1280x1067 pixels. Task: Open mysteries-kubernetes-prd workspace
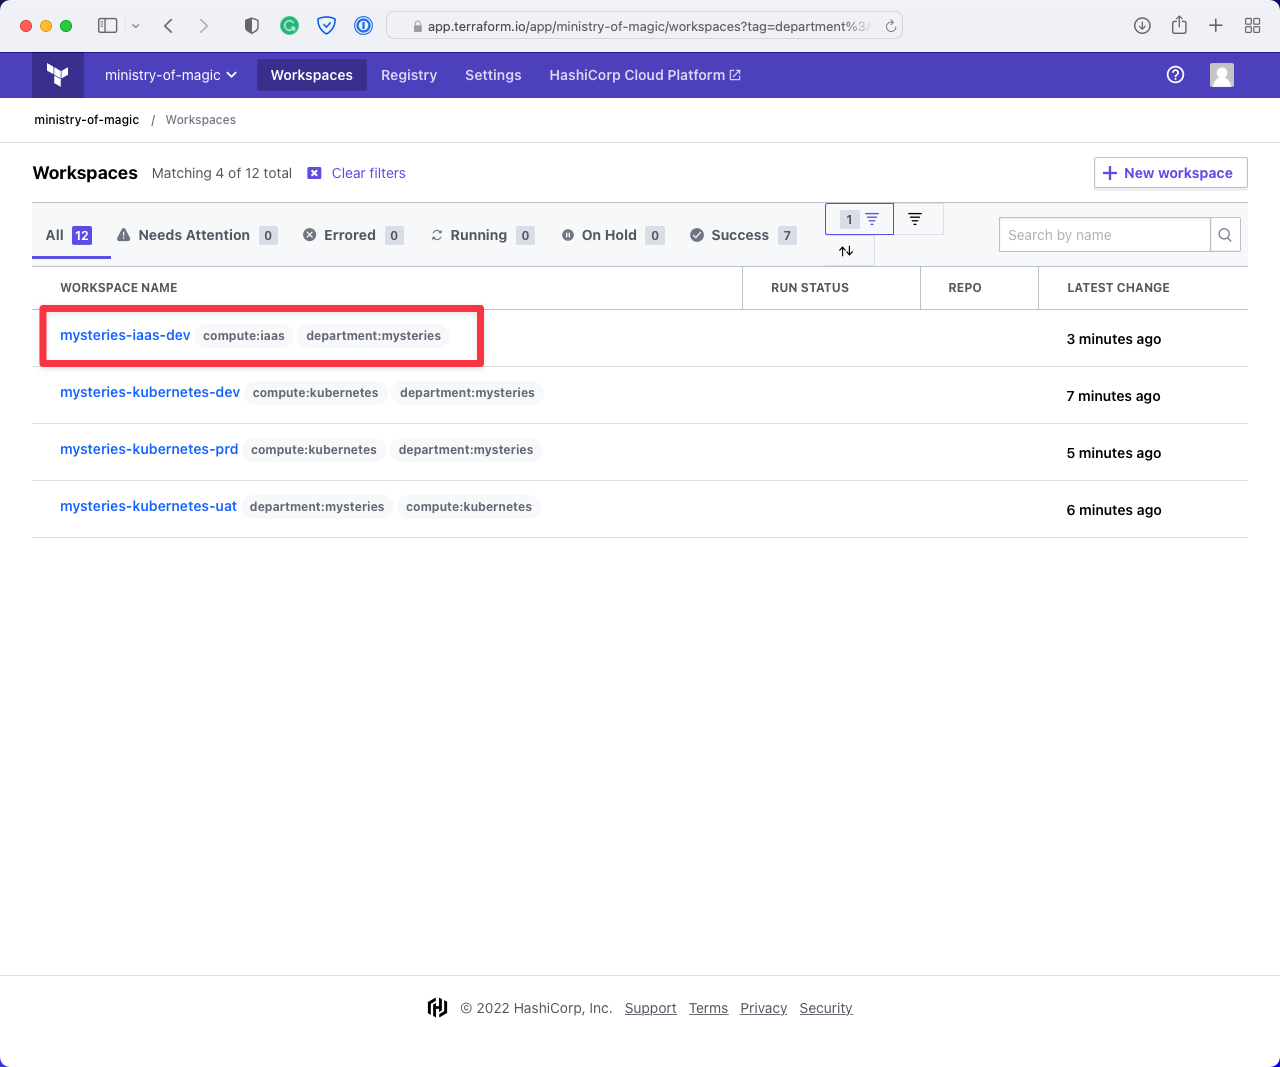149,449
